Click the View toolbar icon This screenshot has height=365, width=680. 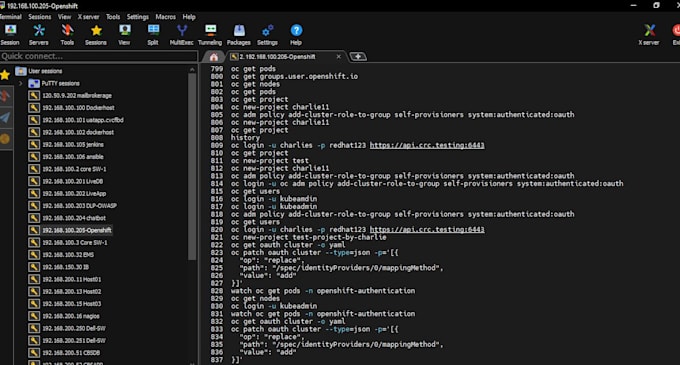tap(124, 34)
